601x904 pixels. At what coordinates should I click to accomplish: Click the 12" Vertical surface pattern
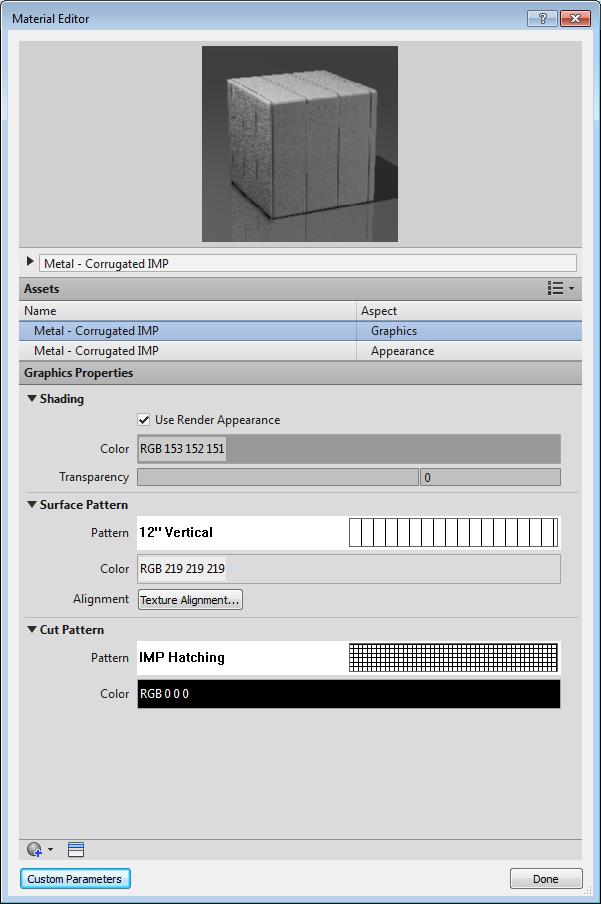coord(349,532)
